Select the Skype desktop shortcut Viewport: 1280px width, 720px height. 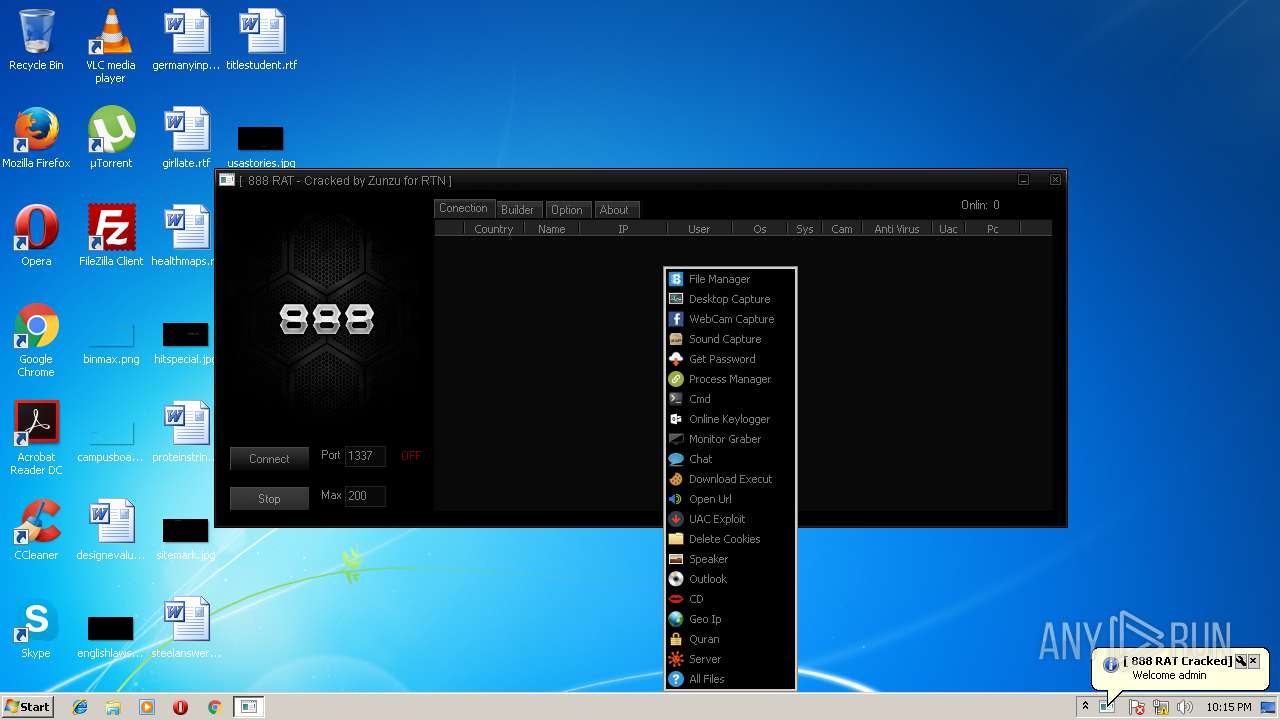pyautogui.click(x=36, y=629)
